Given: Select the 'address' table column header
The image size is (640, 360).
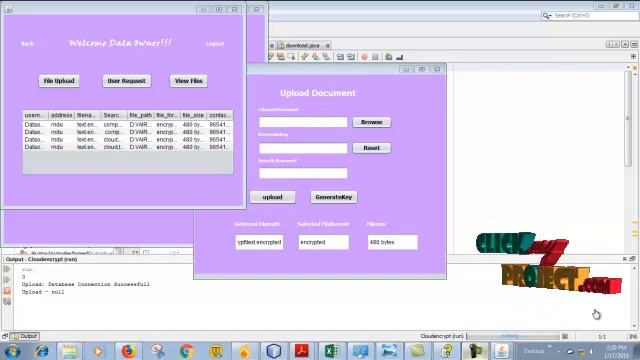Looking at the screenshot, I should [x=62, y=115].
